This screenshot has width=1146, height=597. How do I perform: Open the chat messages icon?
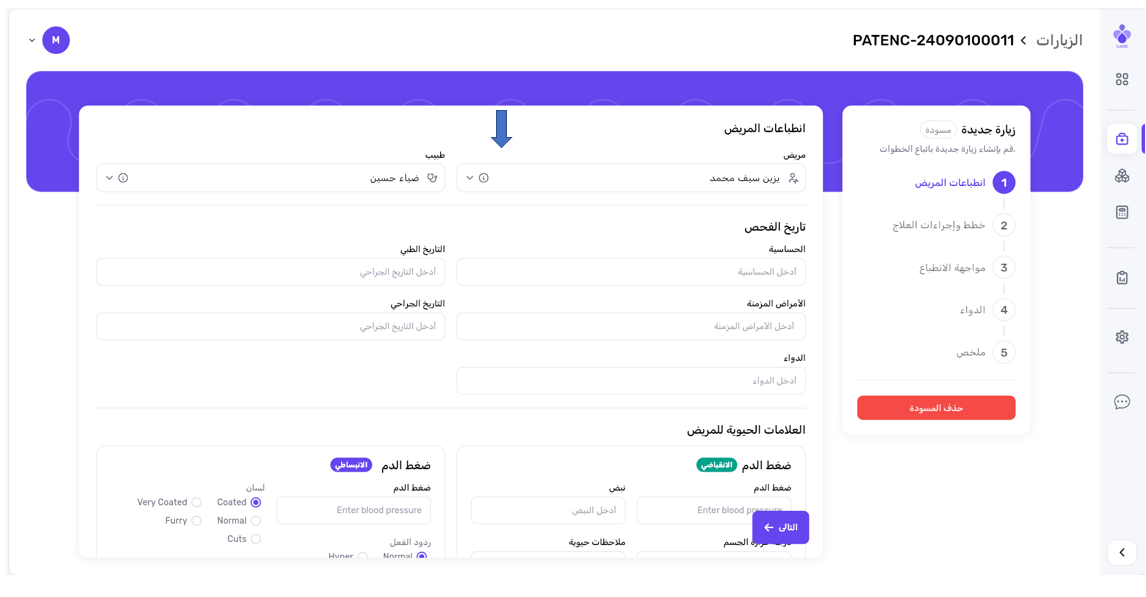click(x=1122, y=402)
